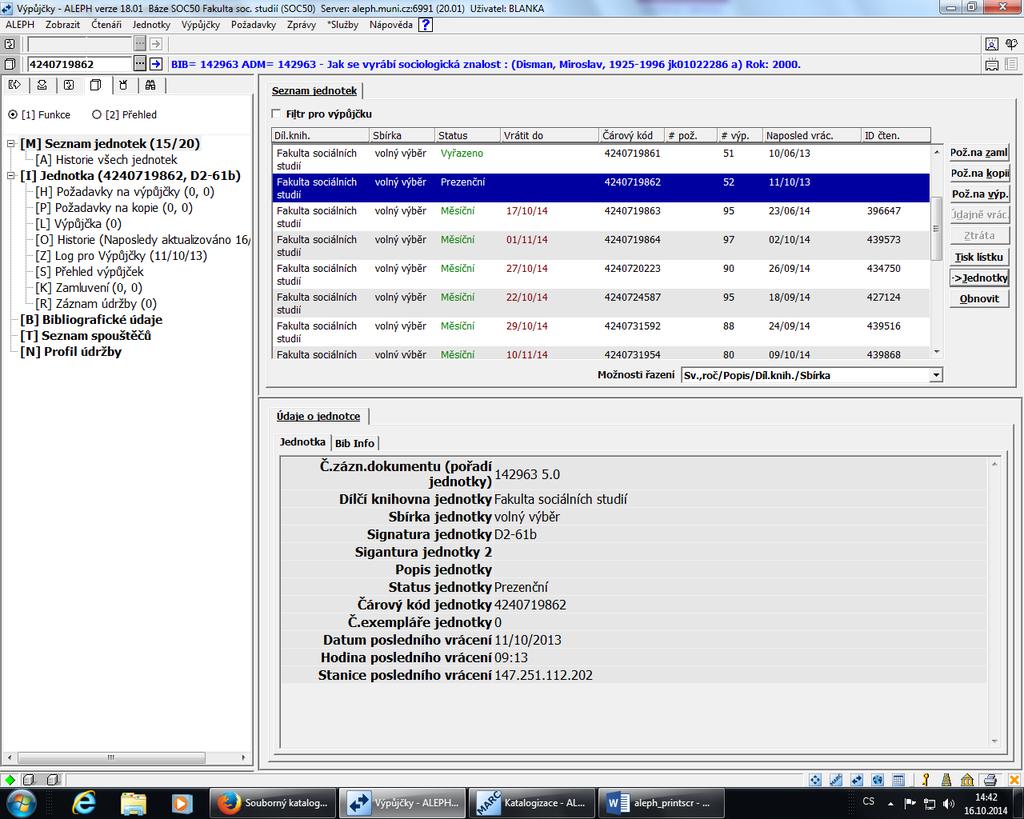Select the row with barcode 4240719861
Viewport: 1024px width, 819px height.
tap(601, 159)
